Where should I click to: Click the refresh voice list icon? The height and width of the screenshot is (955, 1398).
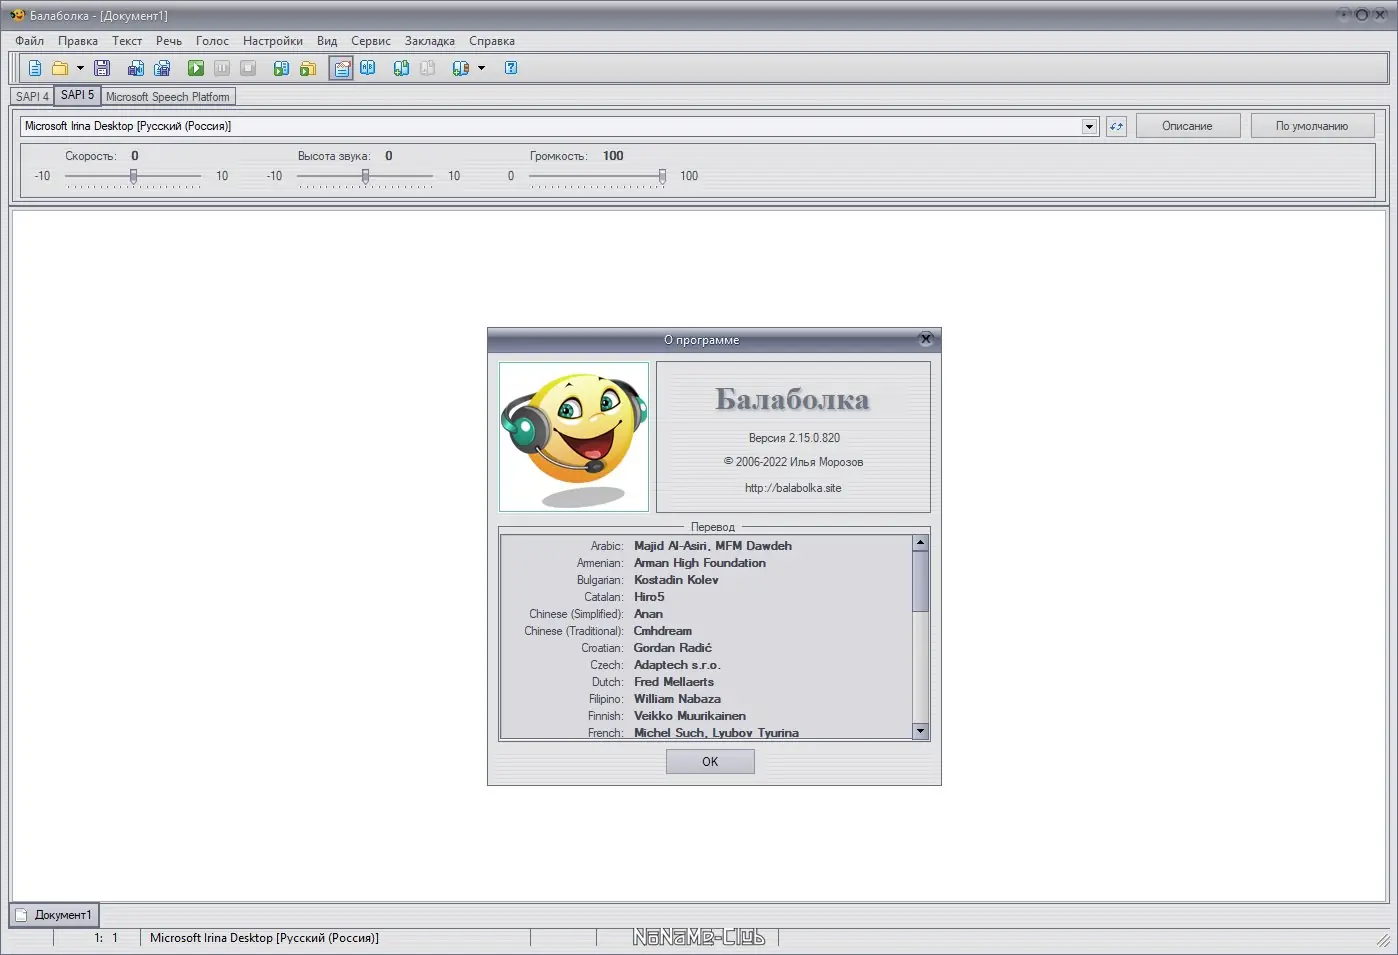[x=1116, y=126]
